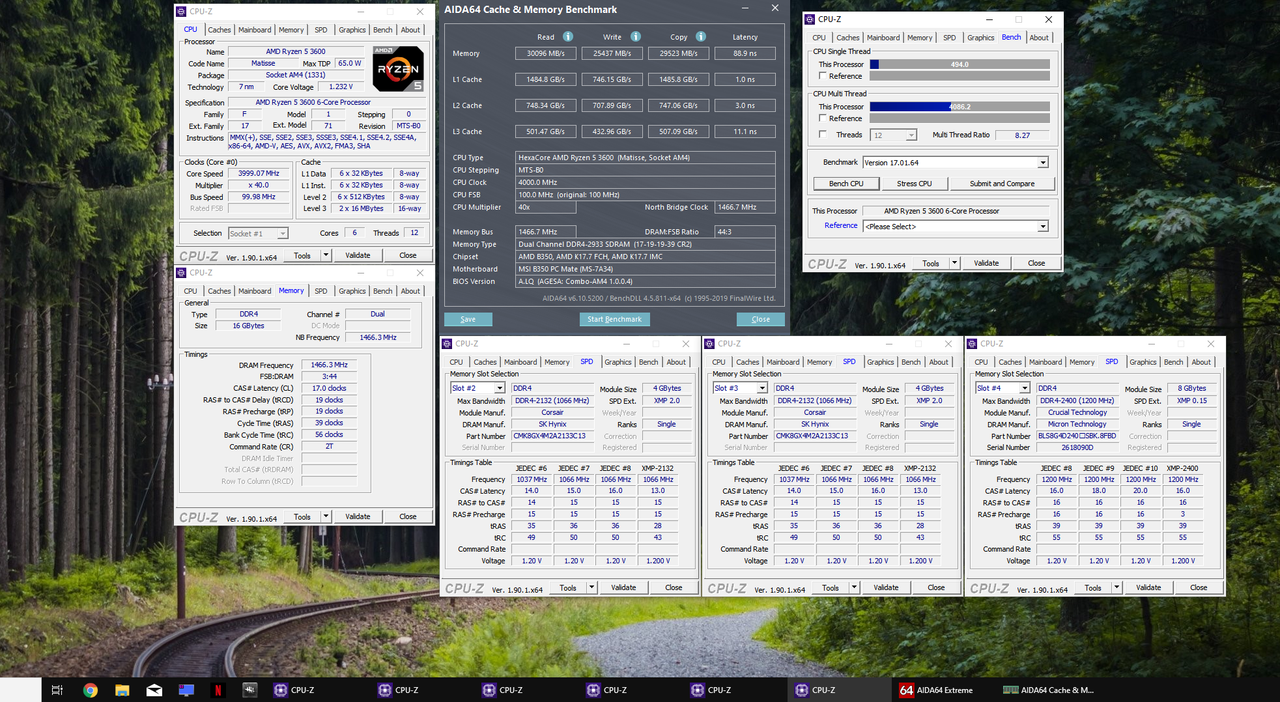
Task: Click the single thread This Processor 494.0 bar
Action: [x=959, y=64]
